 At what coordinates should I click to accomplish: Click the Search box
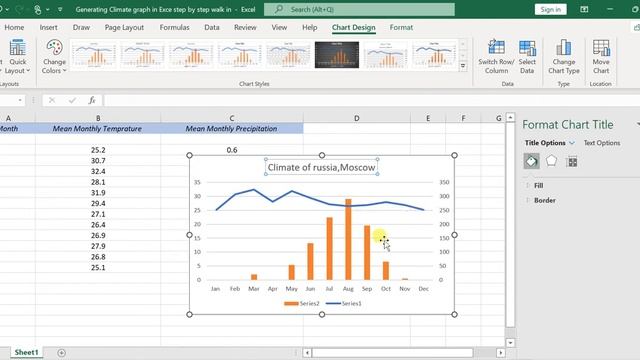(359, 9)
